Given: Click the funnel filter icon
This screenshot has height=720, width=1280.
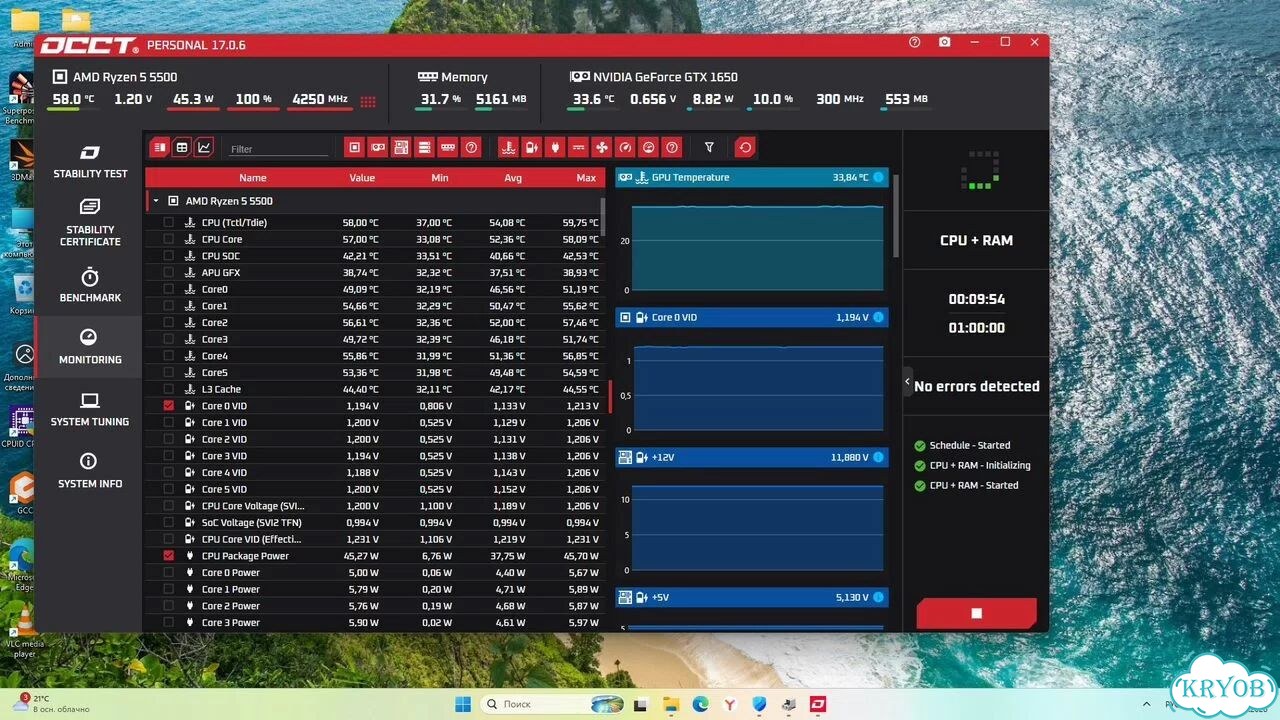Looking at the screenshot, I should (709, 147).
